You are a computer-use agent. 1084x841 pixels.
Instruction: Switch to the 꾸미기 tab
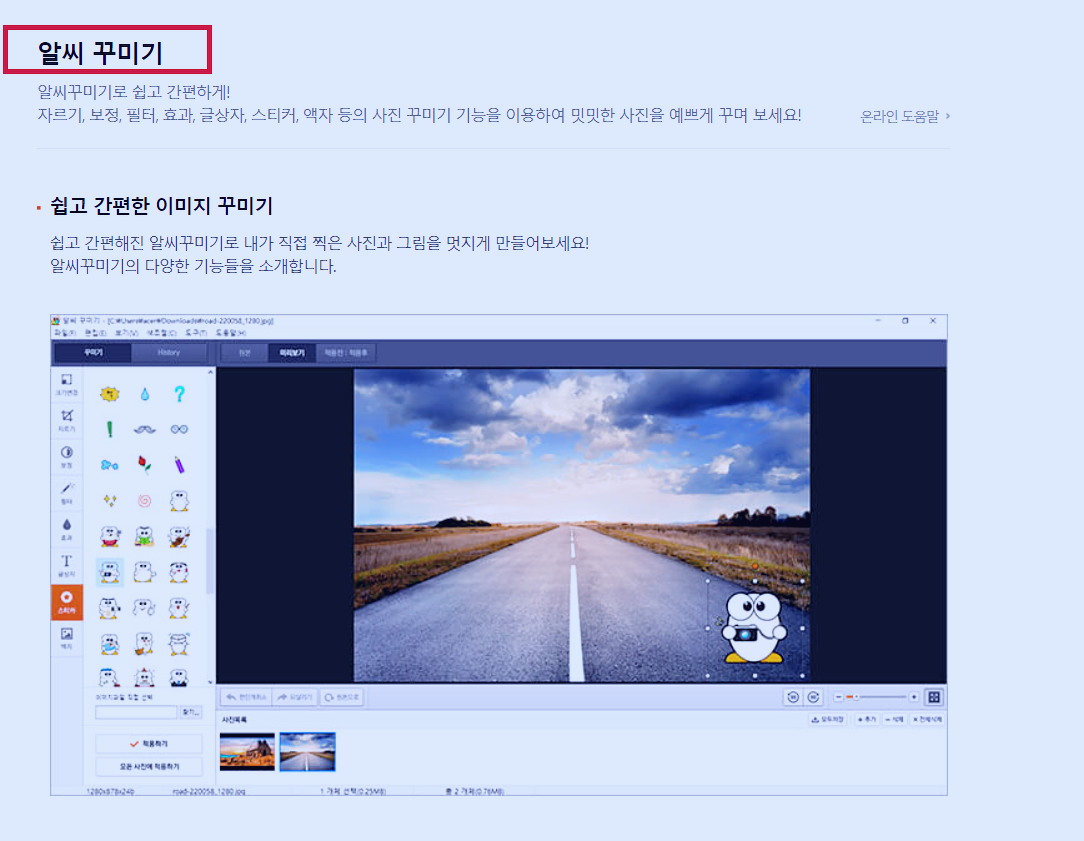point(93,352)
